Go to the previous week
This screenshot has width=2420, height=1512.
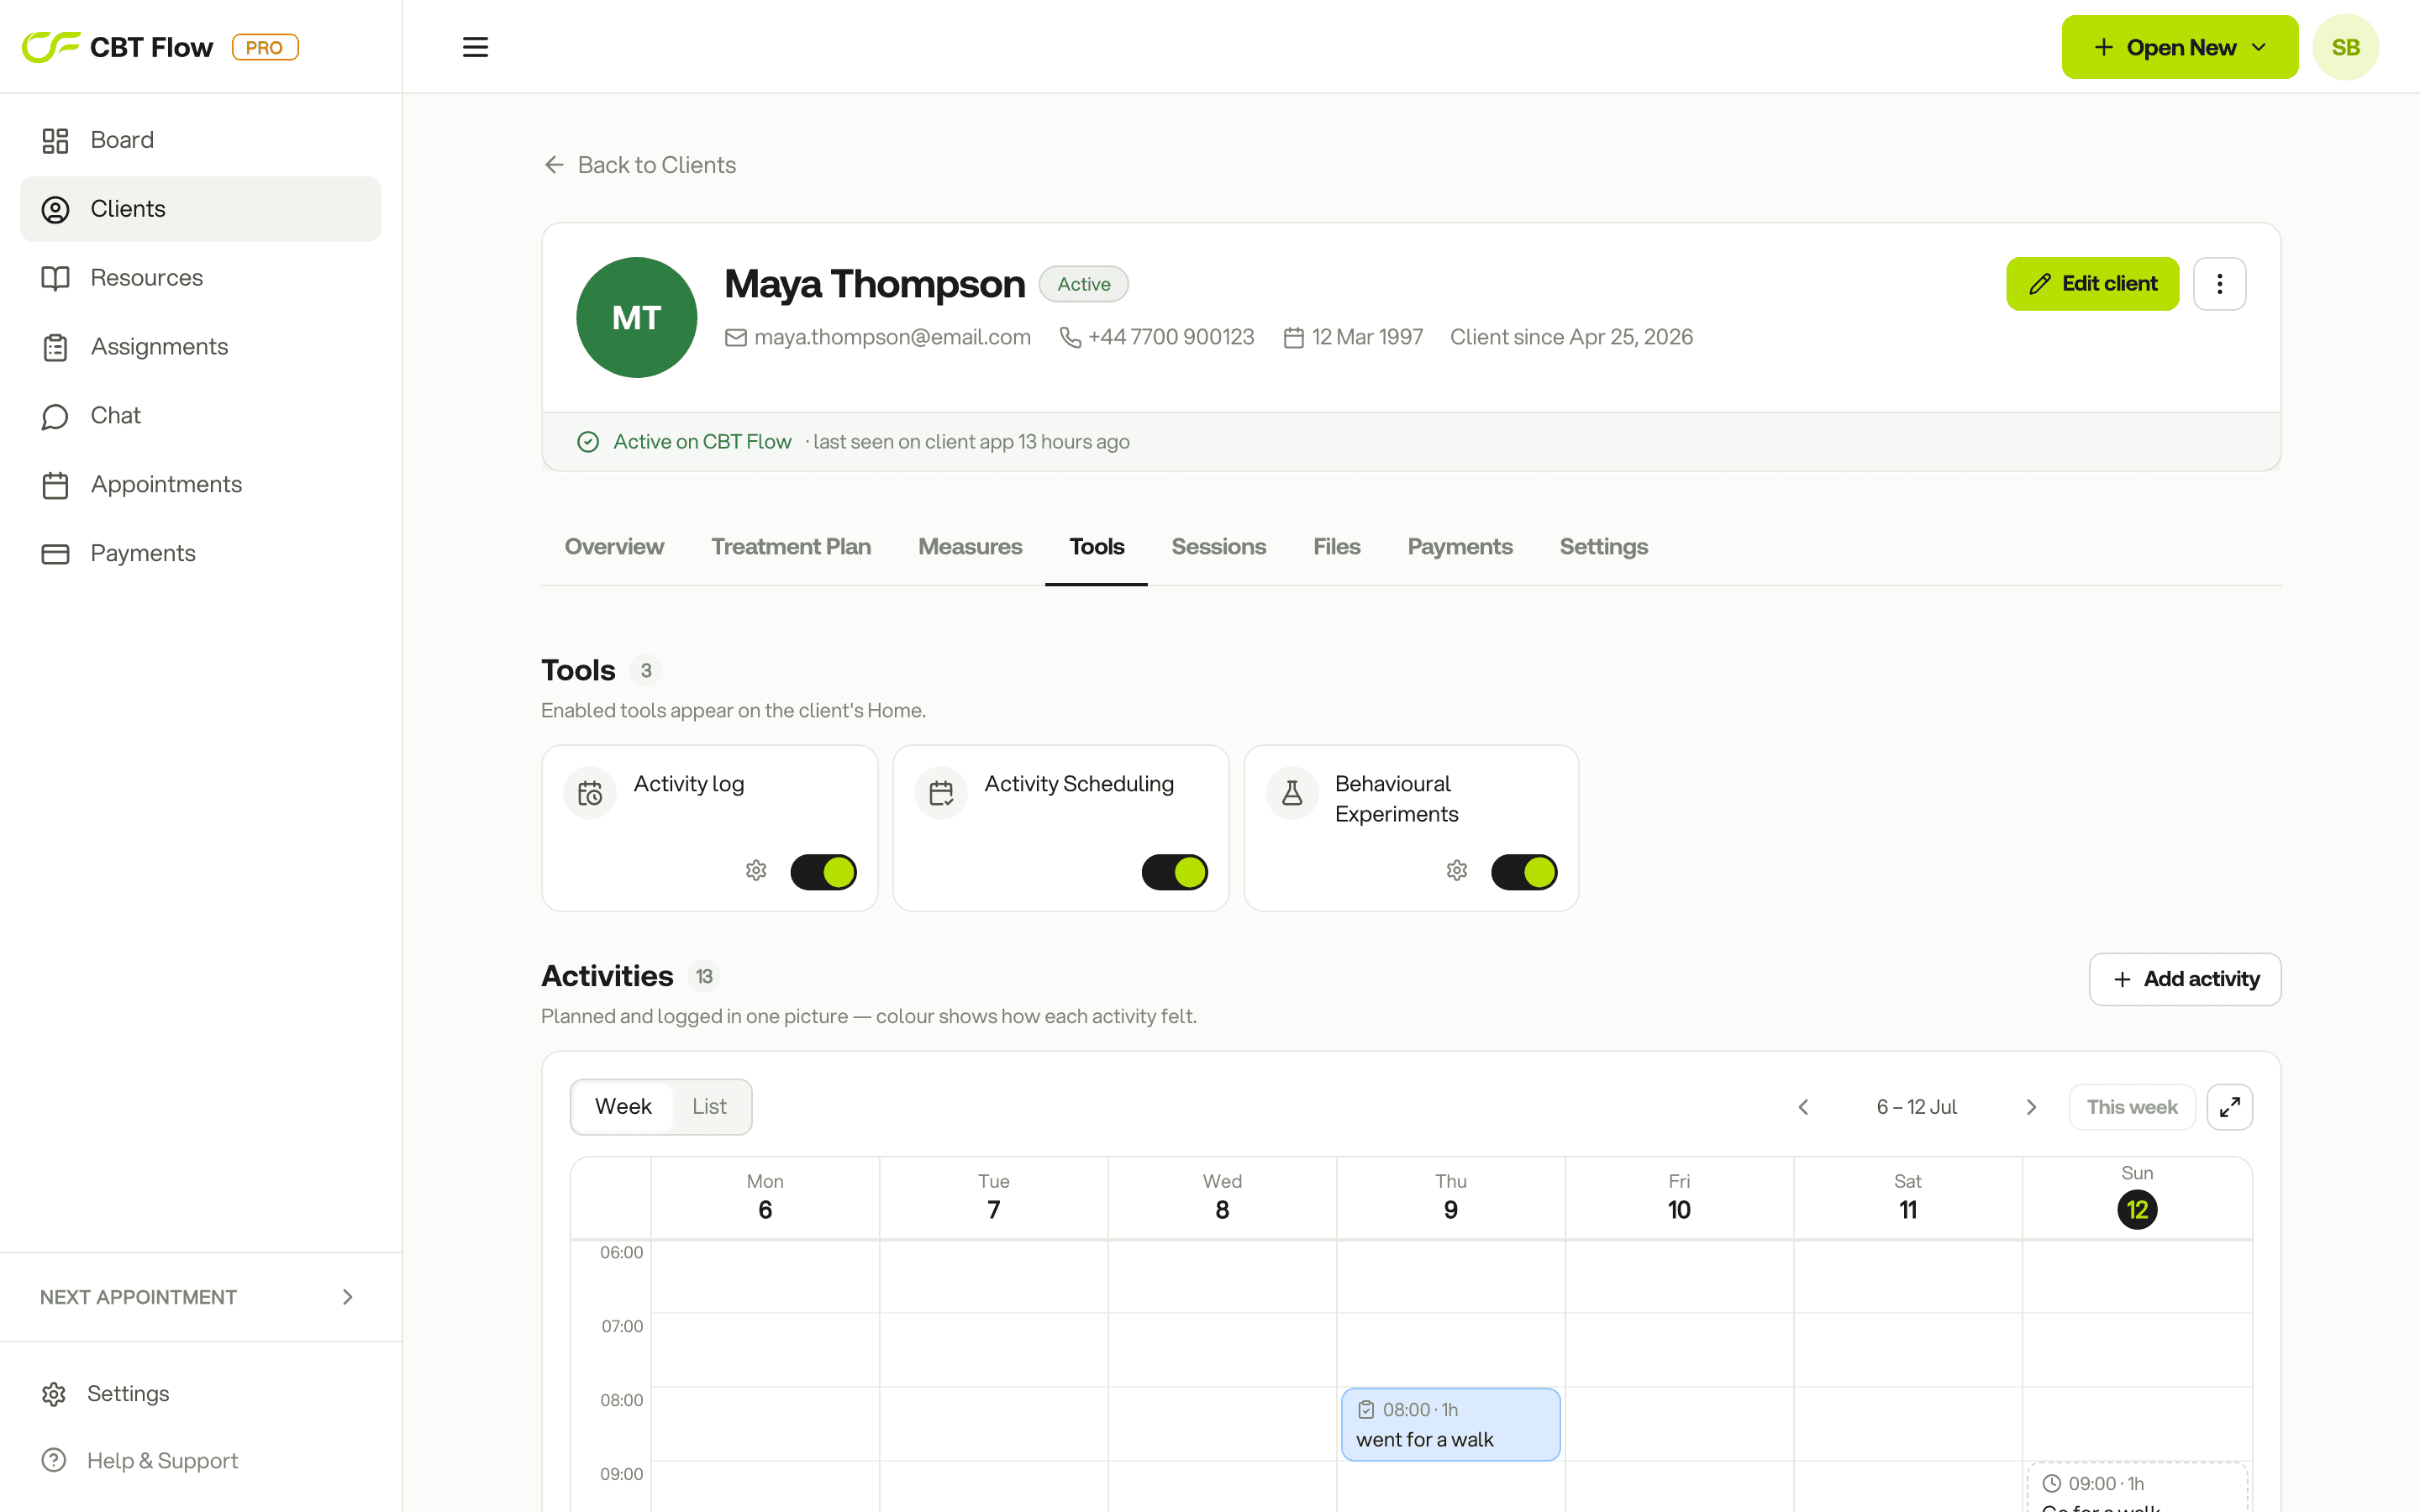coord(1803,1107)
